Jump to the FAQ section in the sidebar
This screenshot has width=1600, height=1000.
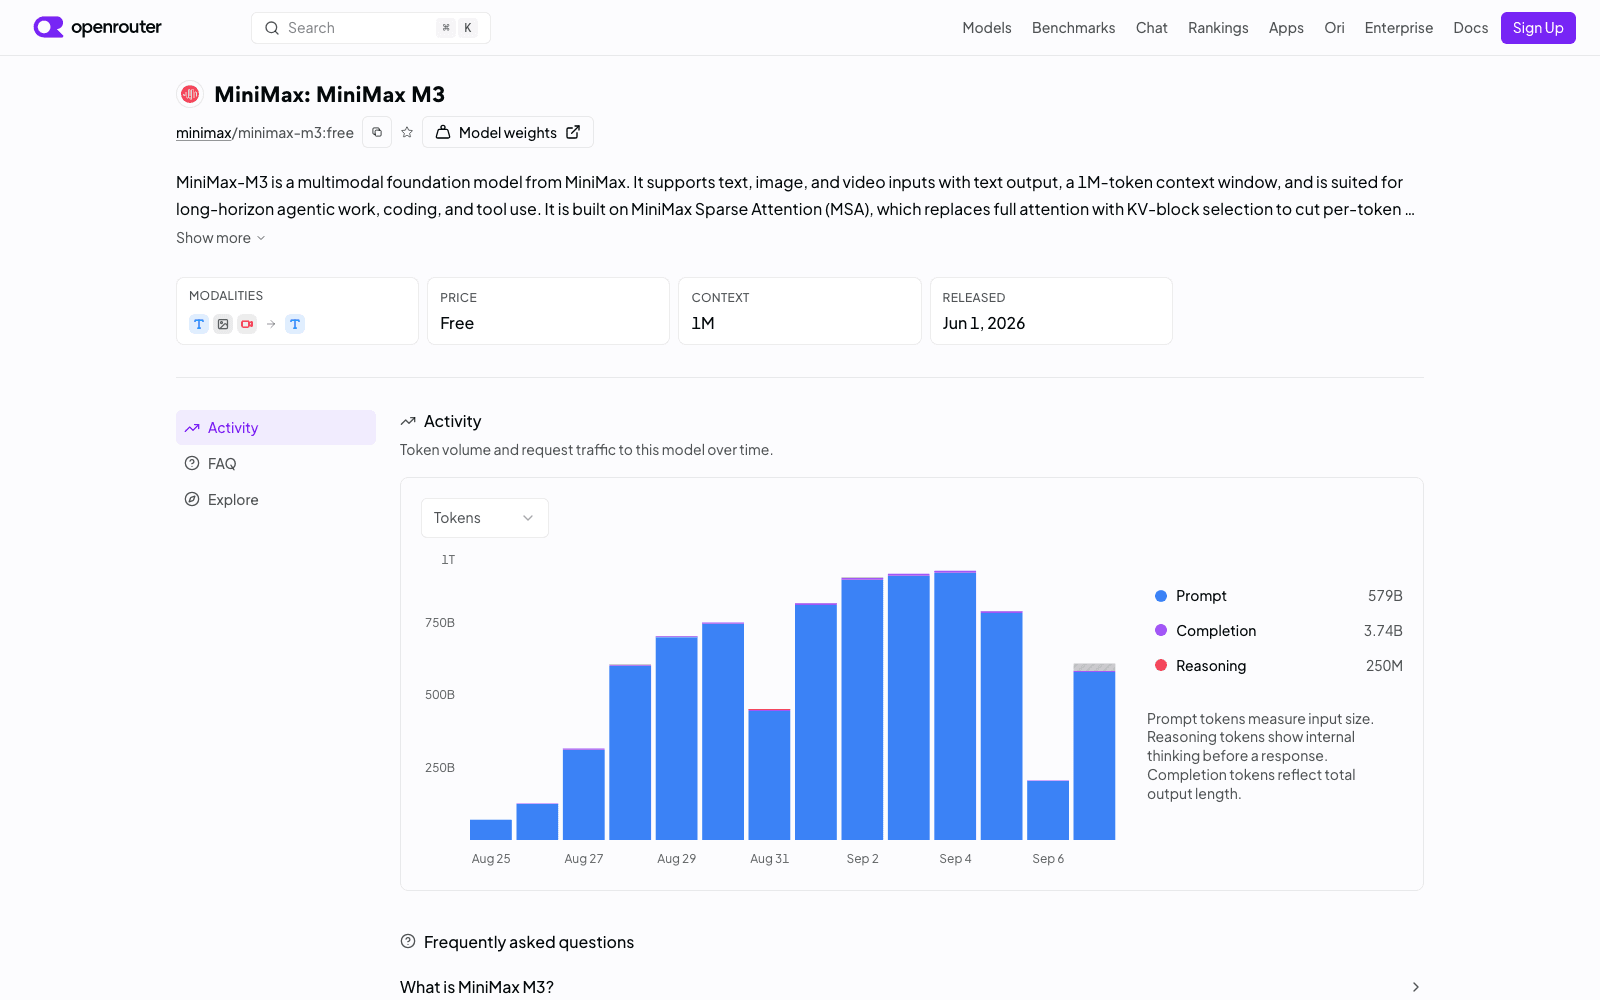click(x=276, y=463)
